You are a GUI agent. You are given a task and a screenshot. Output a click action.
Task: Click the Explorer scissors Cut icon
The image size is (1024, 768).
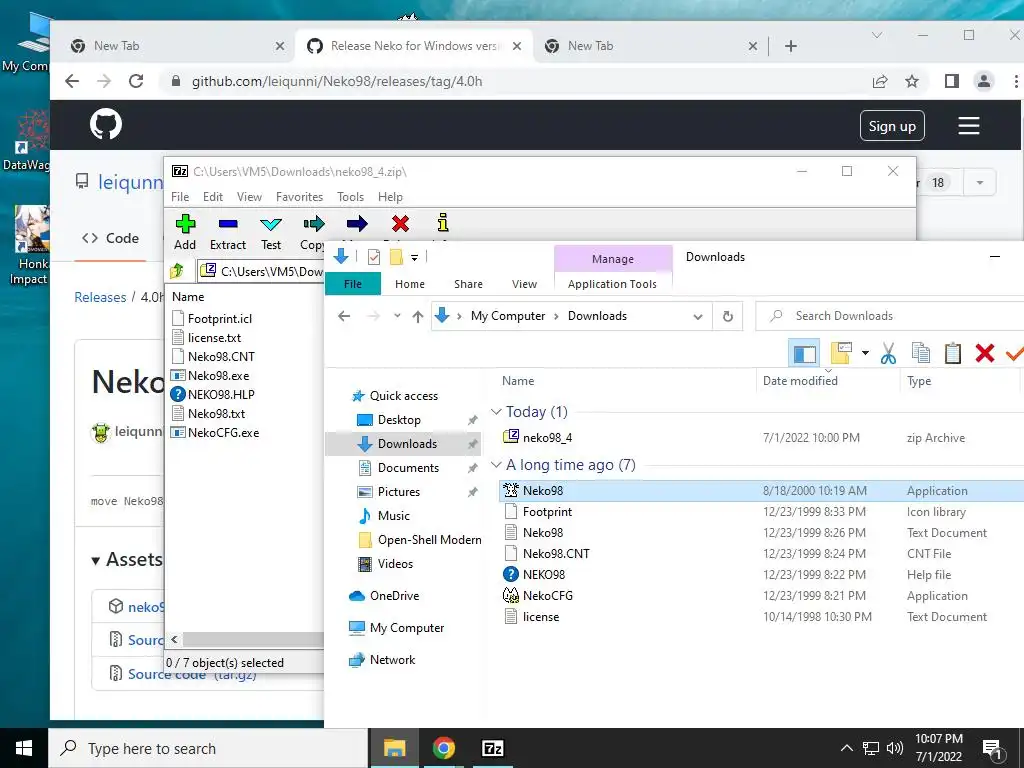tap(888, 353)
